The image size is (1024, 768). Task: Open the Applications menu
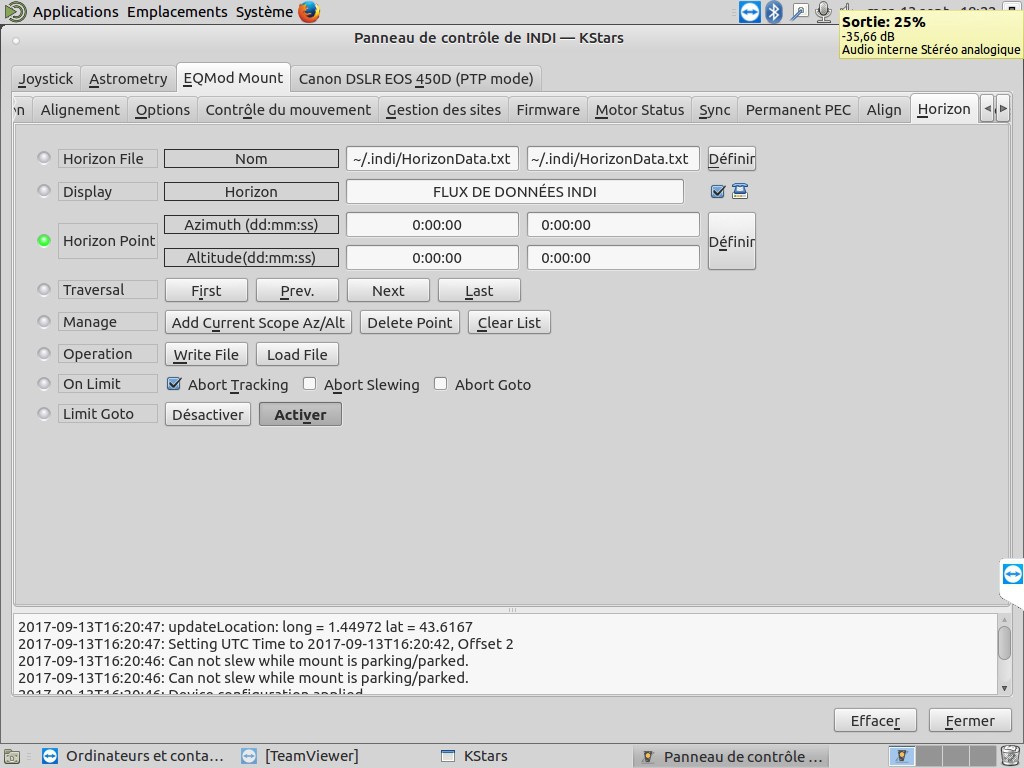pos(76,12)
